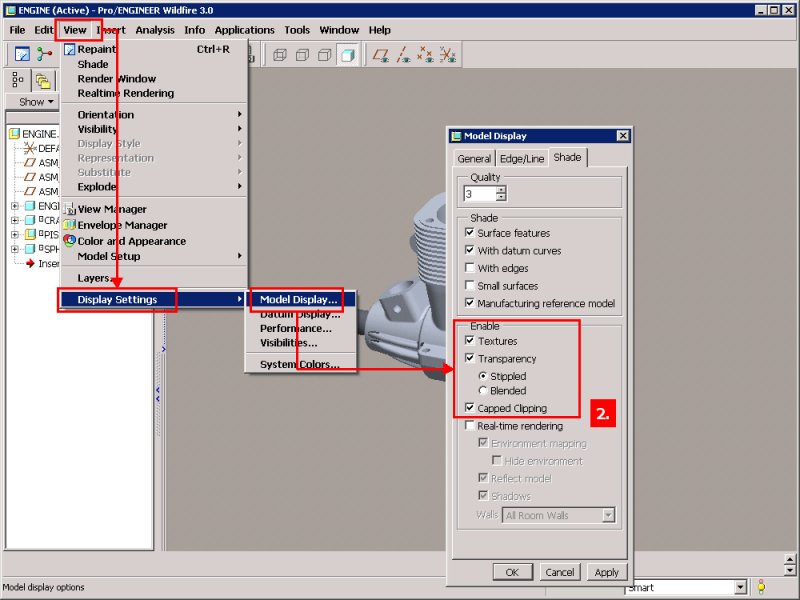Toggle coordinate systems display icon
This screenshot has width=800, height=600.
(447, 55)
